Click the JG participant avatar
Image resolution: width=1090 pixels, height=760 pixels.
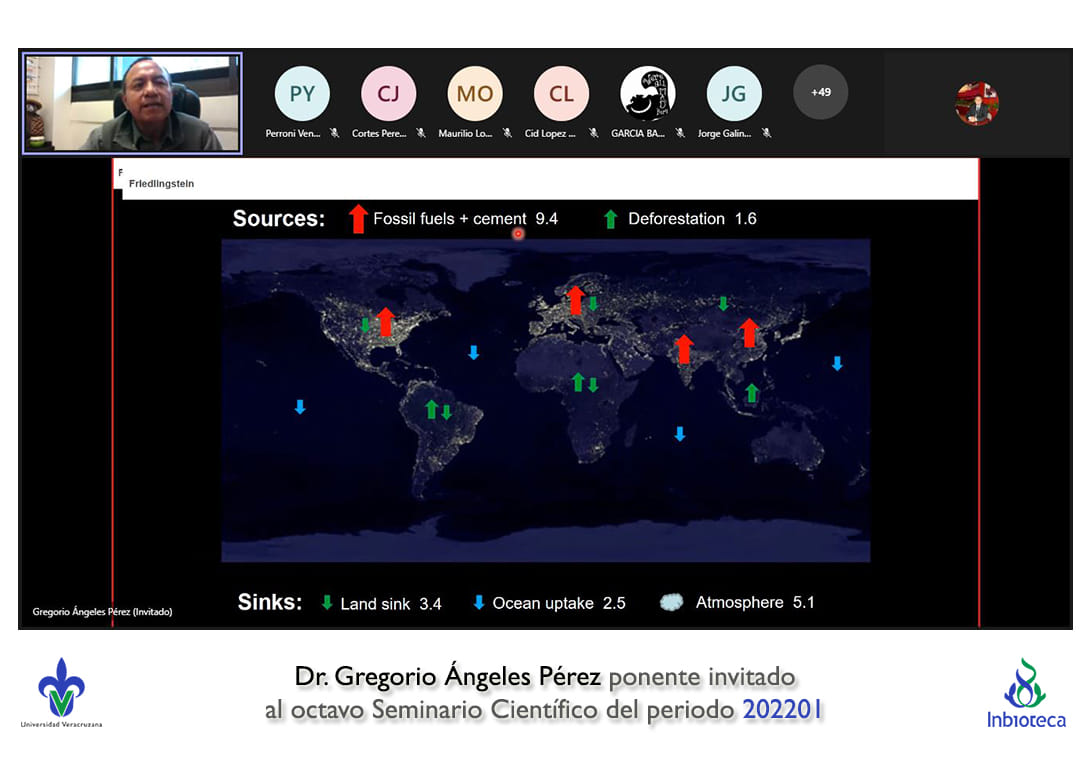click(734, 94)
